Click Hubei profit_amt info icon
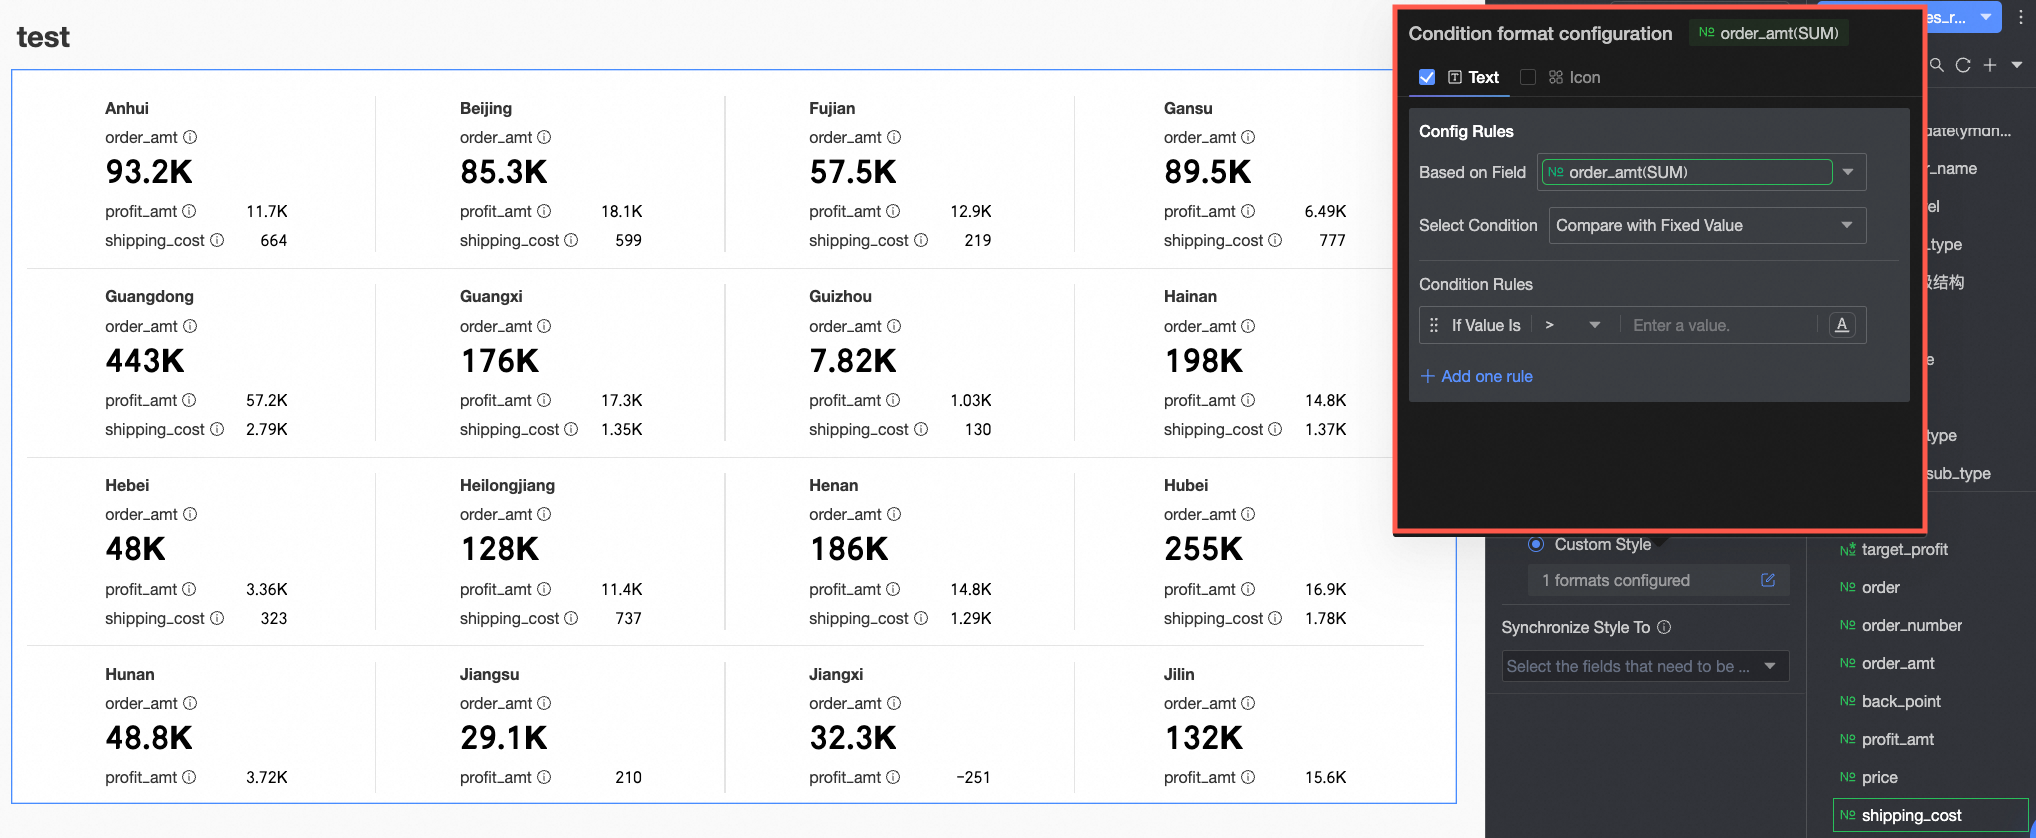2036x838 pixels. click(1248, 589)
